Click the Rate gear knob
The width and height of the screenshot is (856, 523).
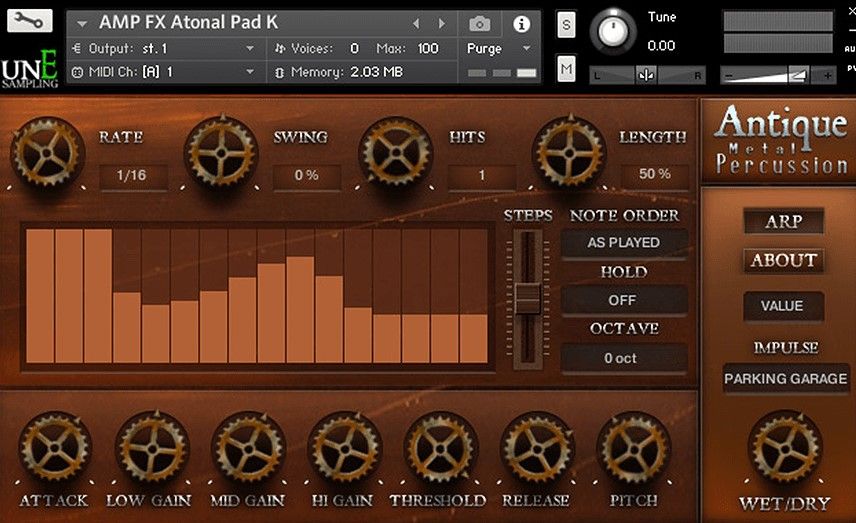[47, 152]
